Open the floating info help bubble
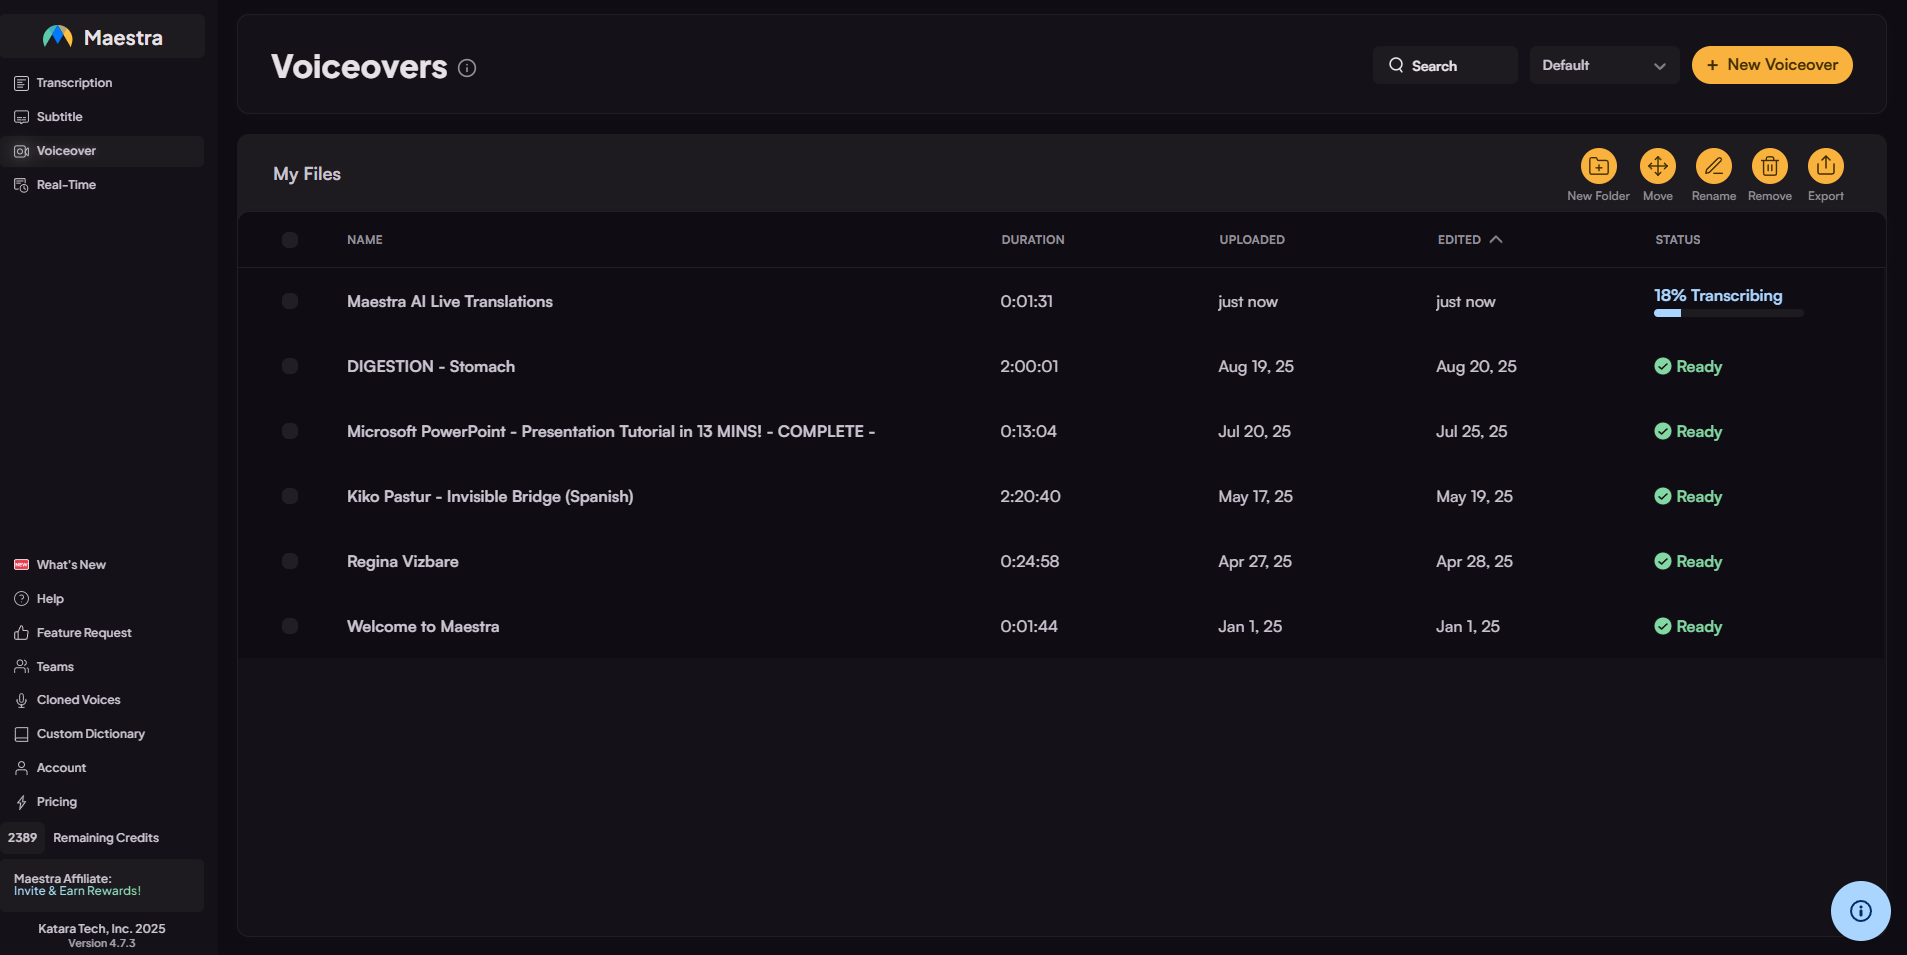The height and width of the screenshot is (955, 1907). tap(1860, 910)
